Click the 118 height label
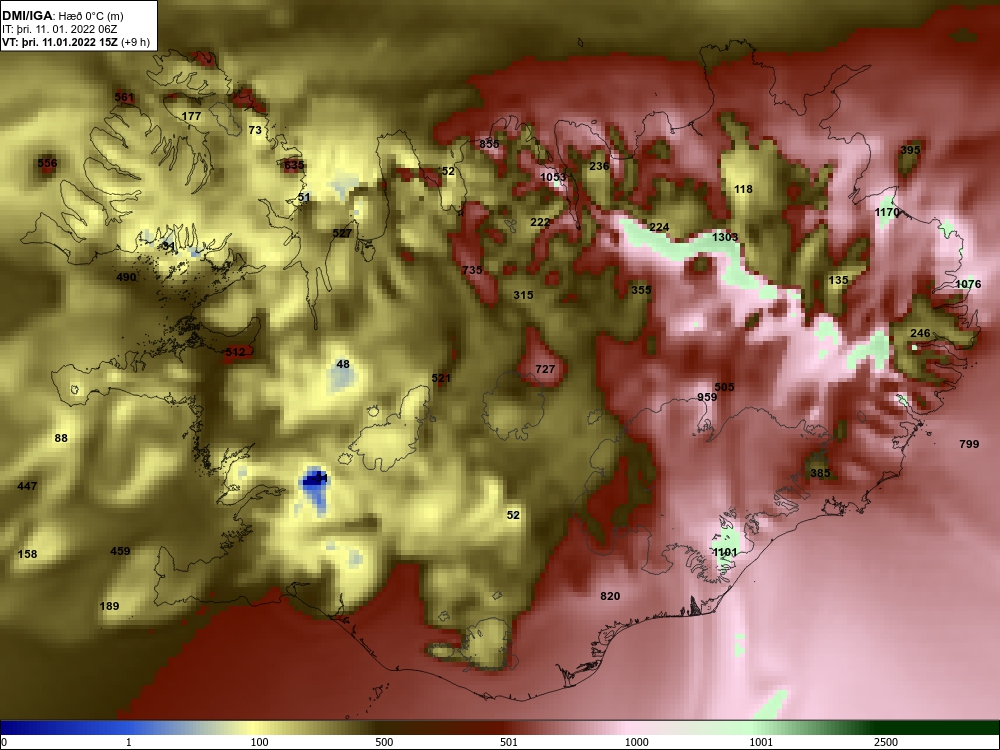 pos(743,189)
